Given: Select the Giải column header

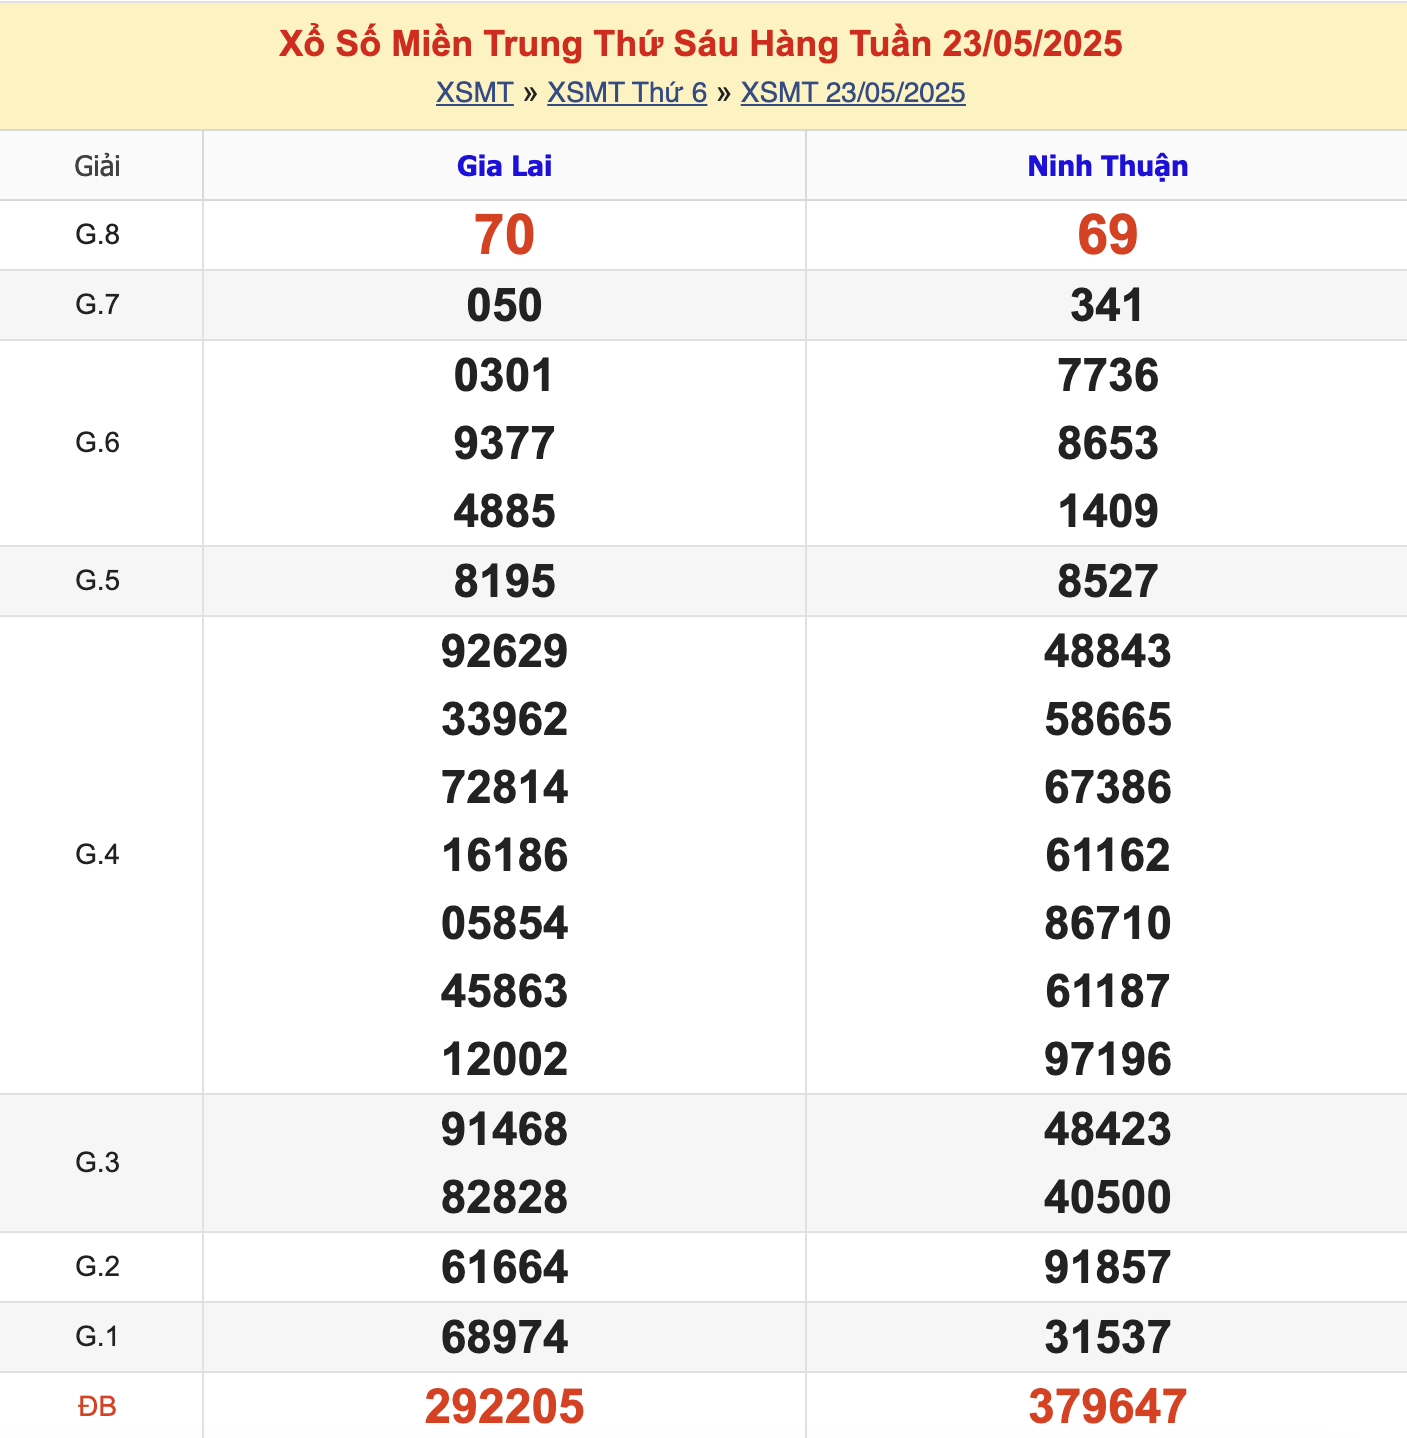Looking at the screenshot, I should click(98, 166).
